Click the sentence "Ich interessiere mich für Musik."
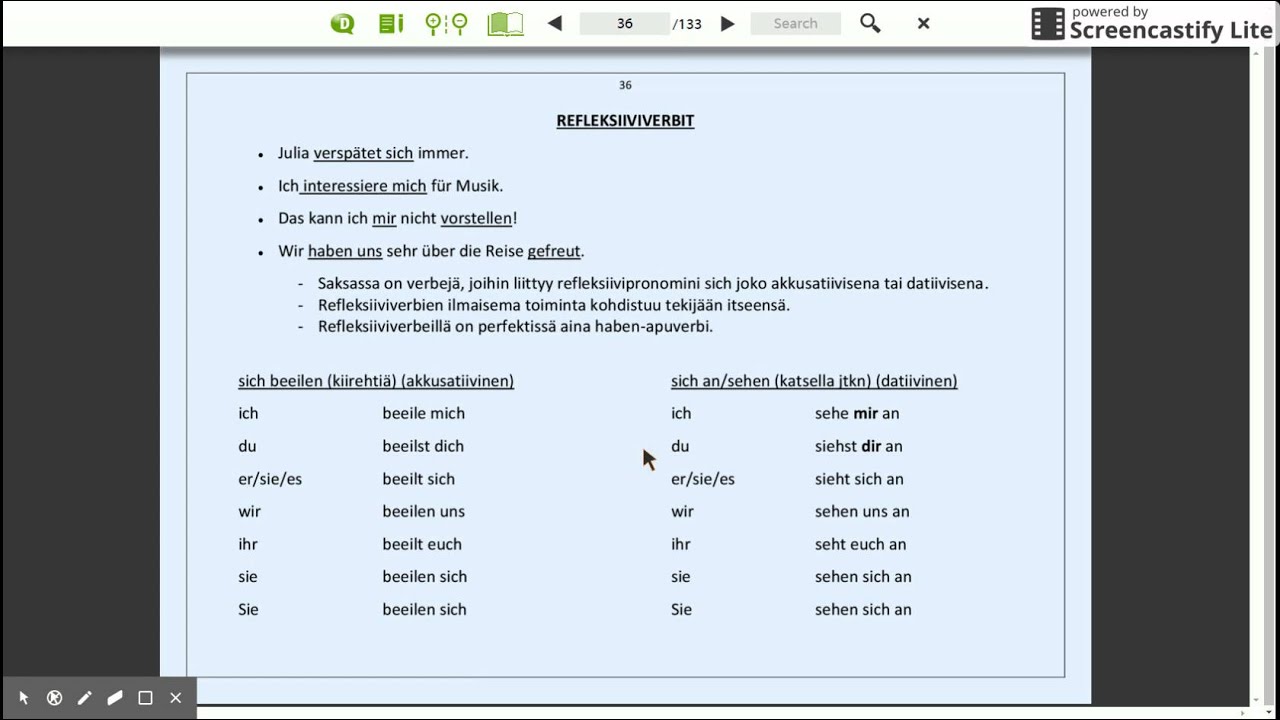Image resolution: width=1280 pixels, height=720 pixels. click(x=390, y=186)
